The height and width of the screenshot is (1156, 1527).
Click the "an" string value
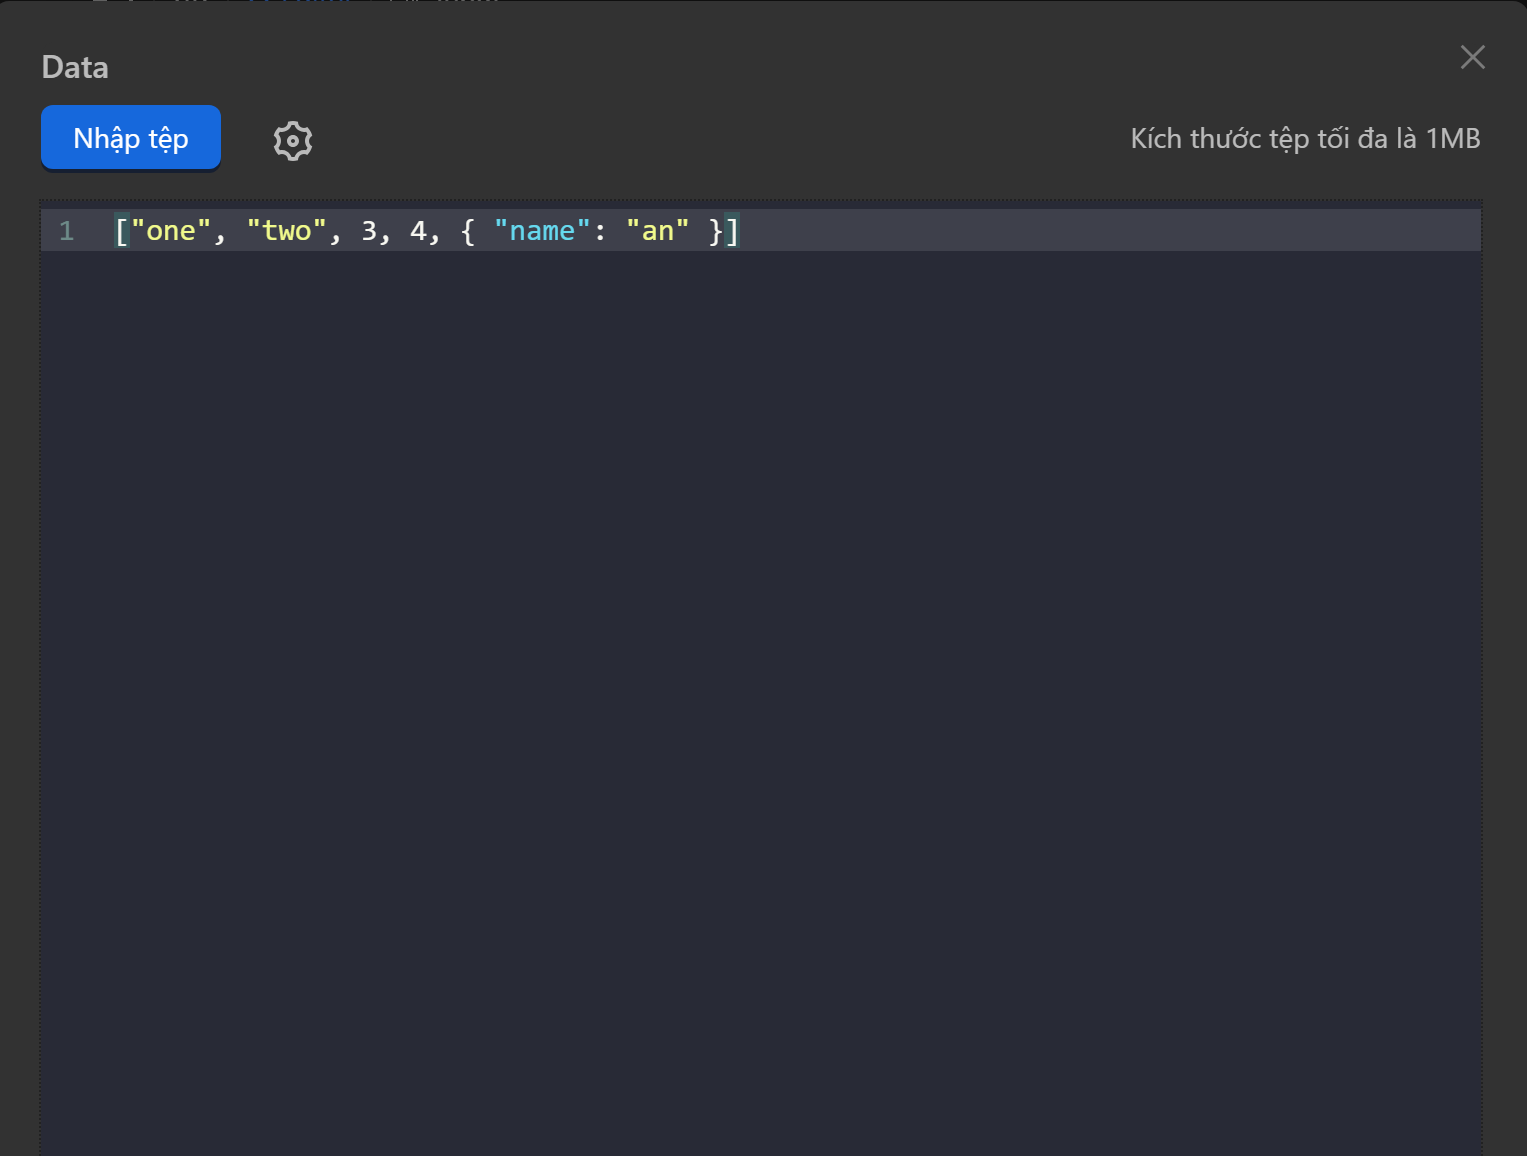tap(657, 231)
